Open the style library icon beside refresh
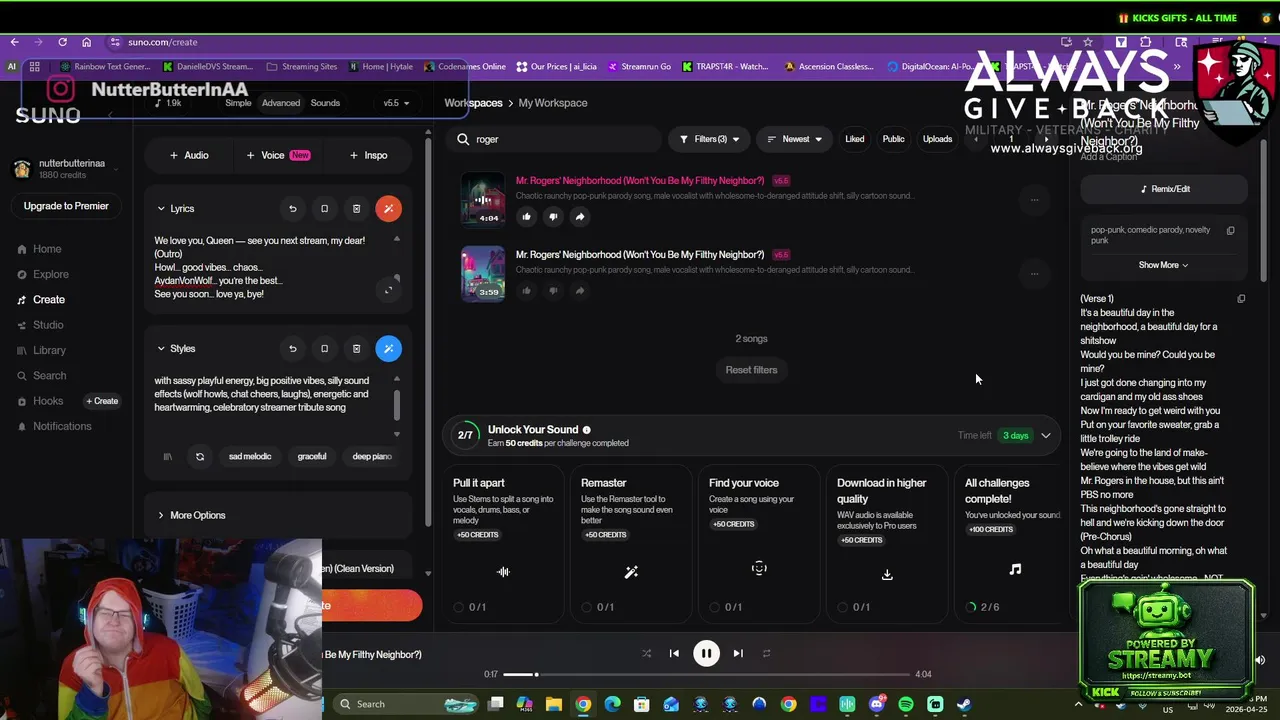Screen dimensions: 1280x720 [x=168, y=456]
